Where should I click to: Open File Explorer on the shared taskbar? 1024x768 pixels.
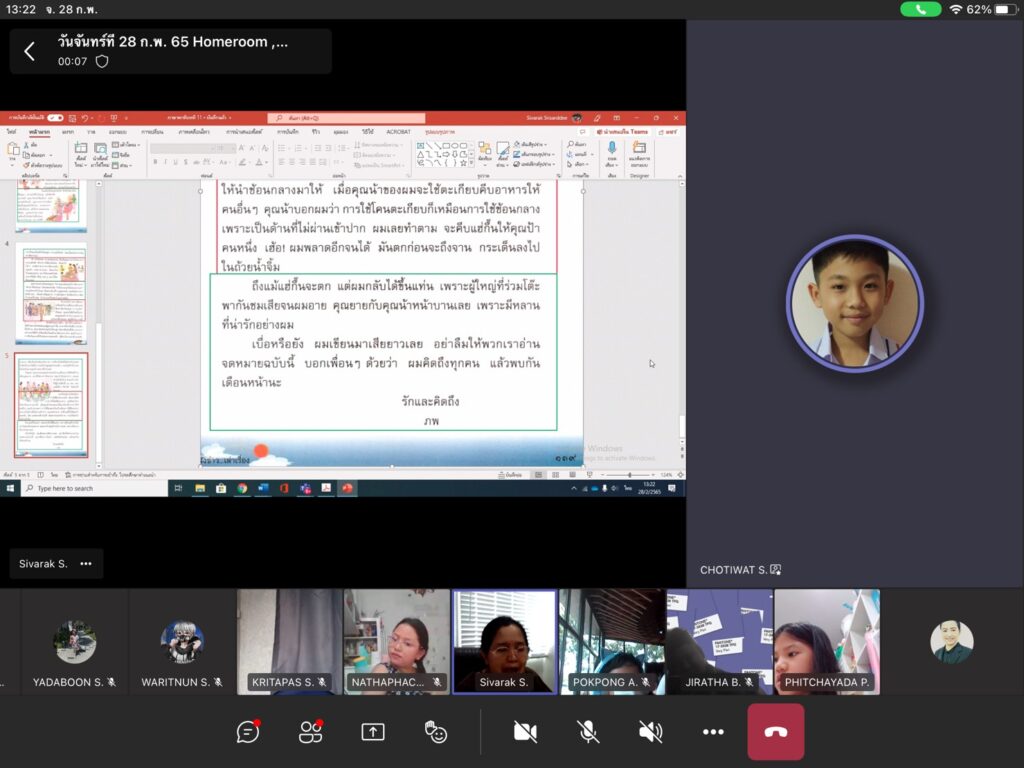(x=200, y=488)
